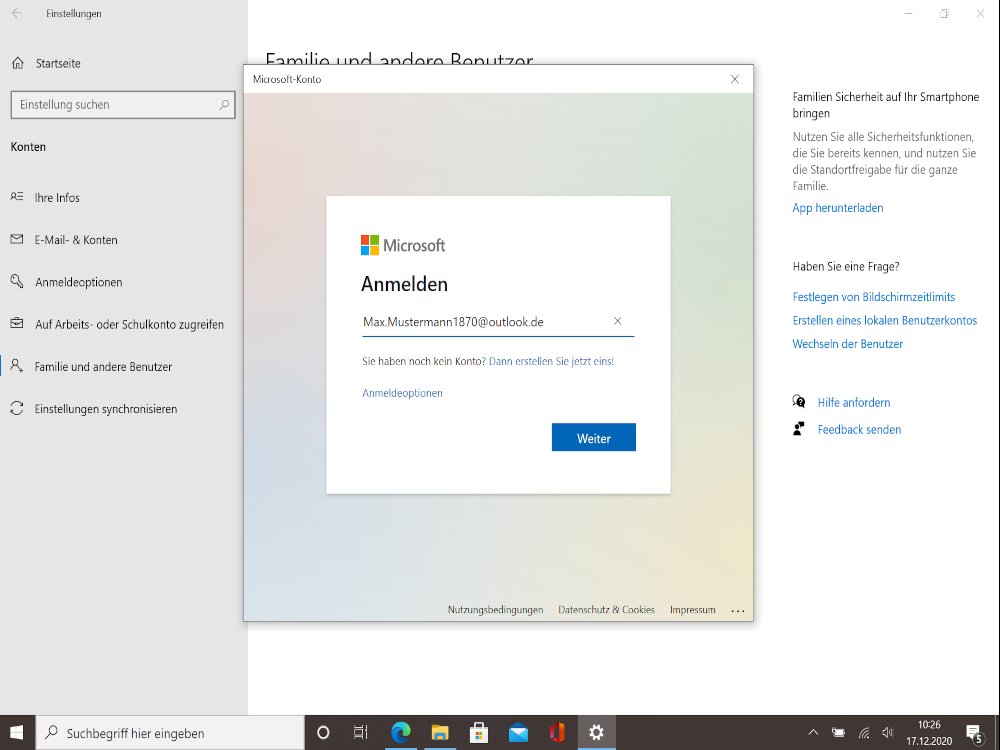The width and height of the screenshot is (1000, 750).
Task: Open the Office app on taskbar
Action: (x=557, y=733)
